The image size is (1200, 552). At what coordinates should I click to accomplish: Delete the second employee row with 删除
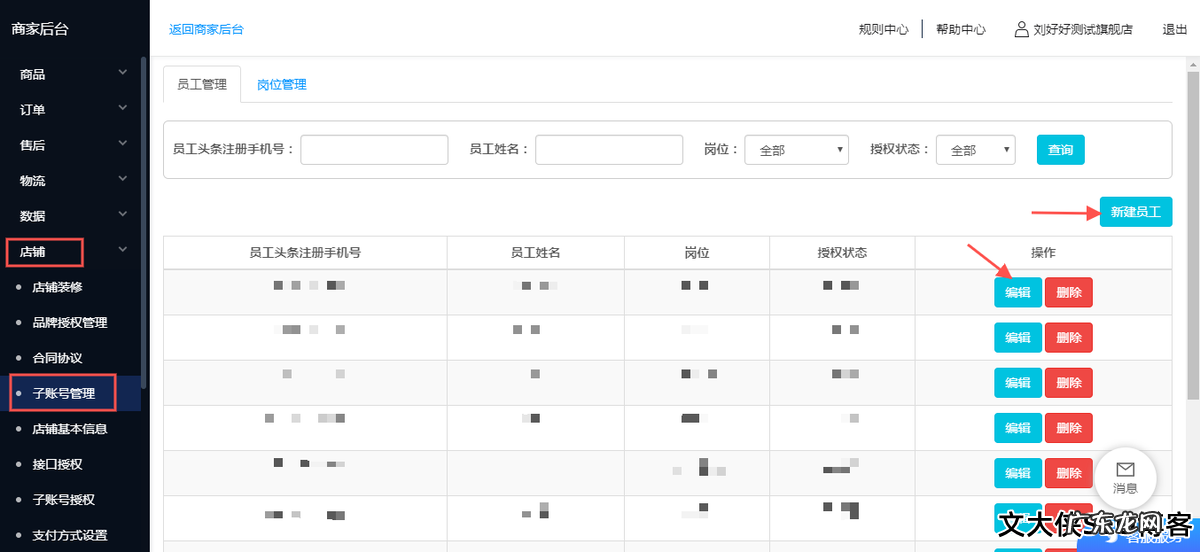(1068, 338)
